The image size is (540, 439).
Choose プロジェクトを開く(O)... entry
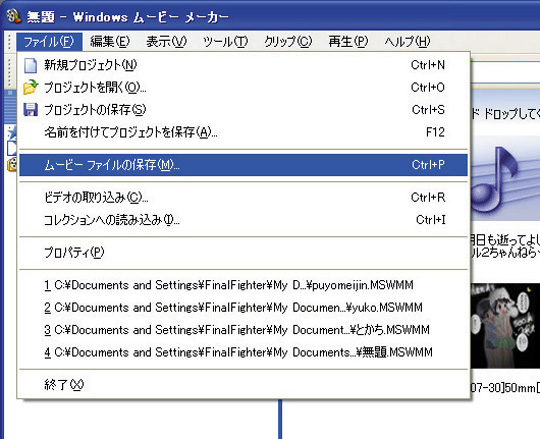243,87
